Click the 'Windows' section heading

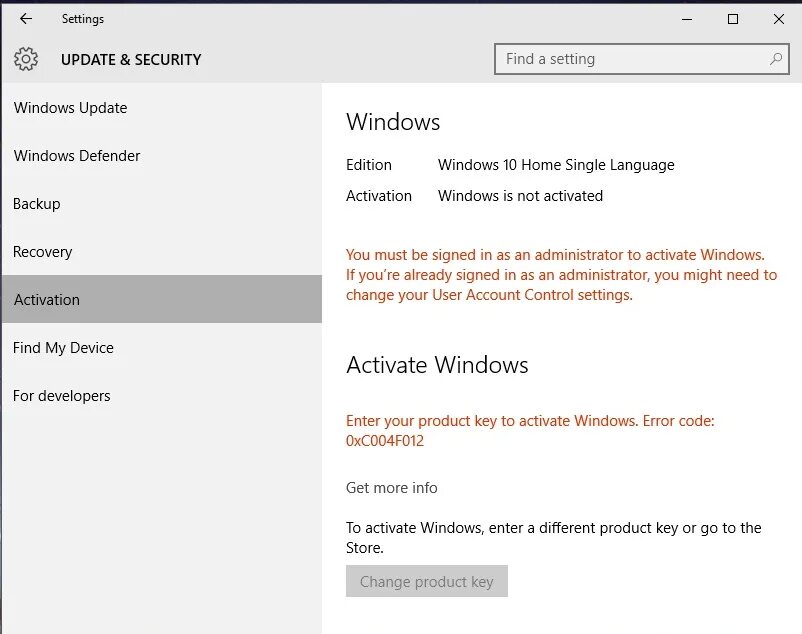[x=393, y=122]
